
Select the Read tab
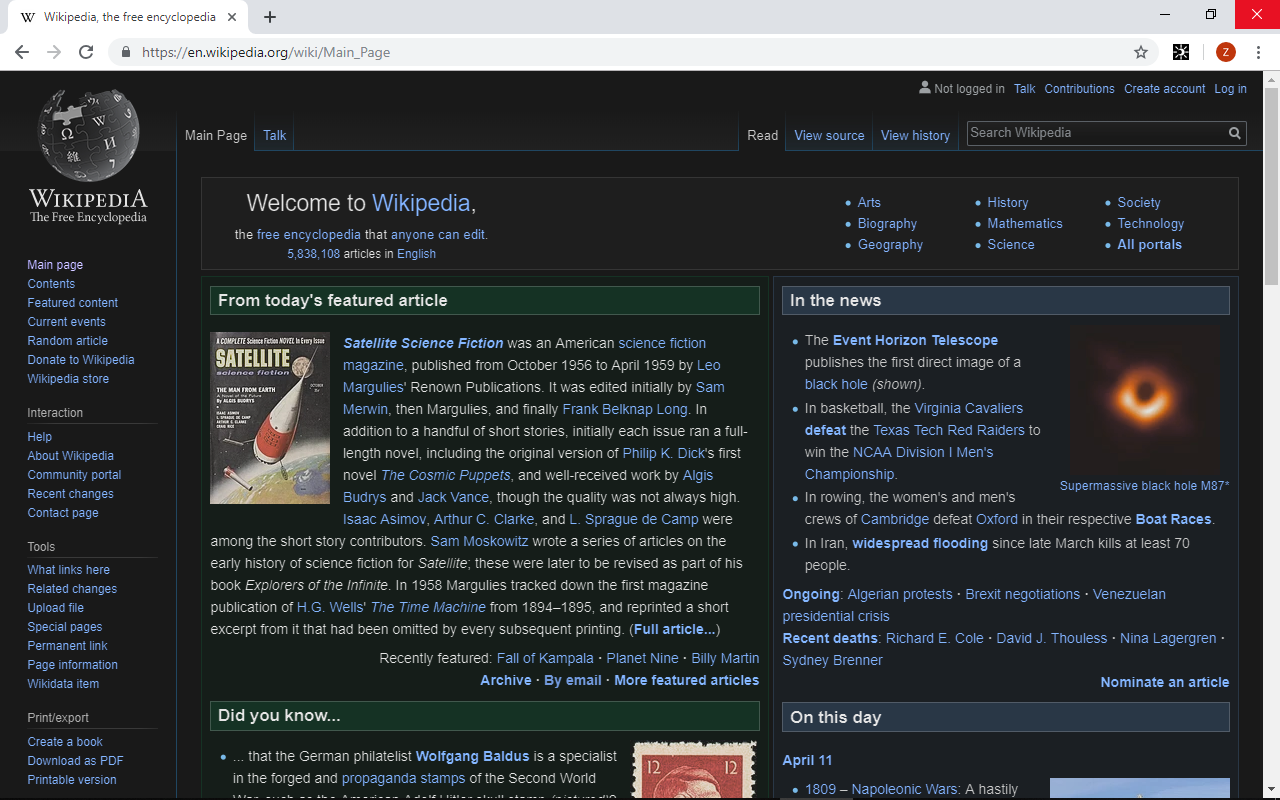tap(763, 135)
